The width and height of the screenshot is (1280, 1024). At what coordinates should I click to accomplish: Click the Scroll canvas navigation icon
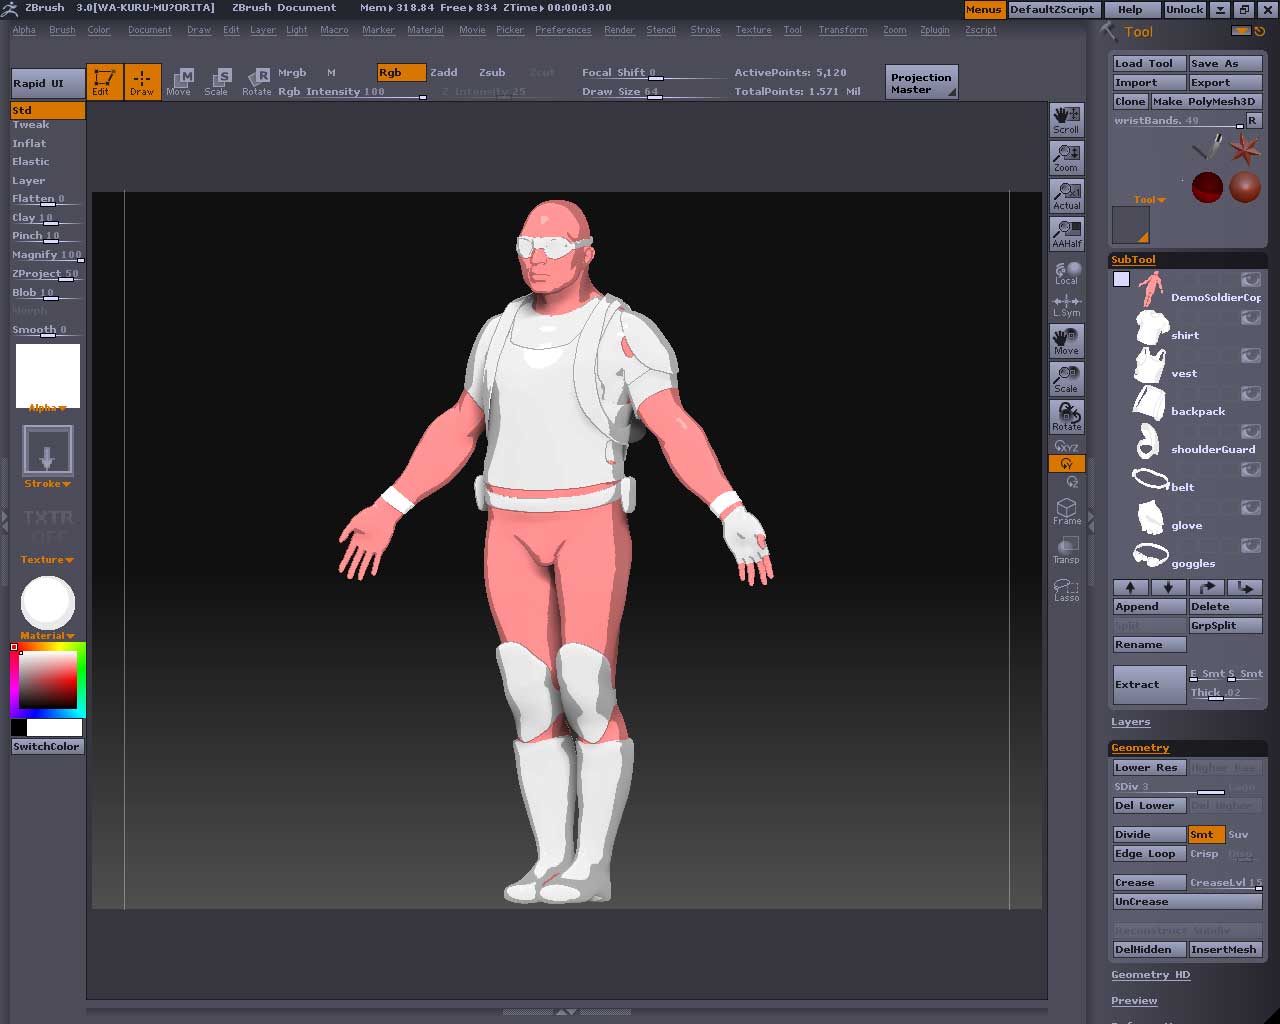click(x=1067, y=120)
